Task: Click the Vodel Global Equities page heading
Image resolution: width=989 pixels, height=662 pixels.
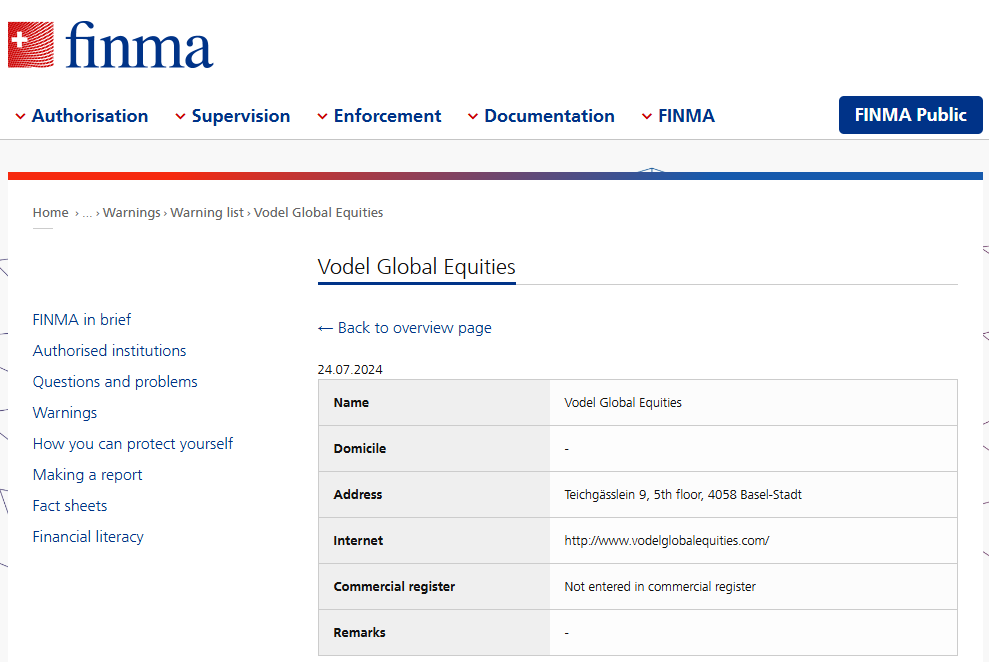Action: click(416, 267)
